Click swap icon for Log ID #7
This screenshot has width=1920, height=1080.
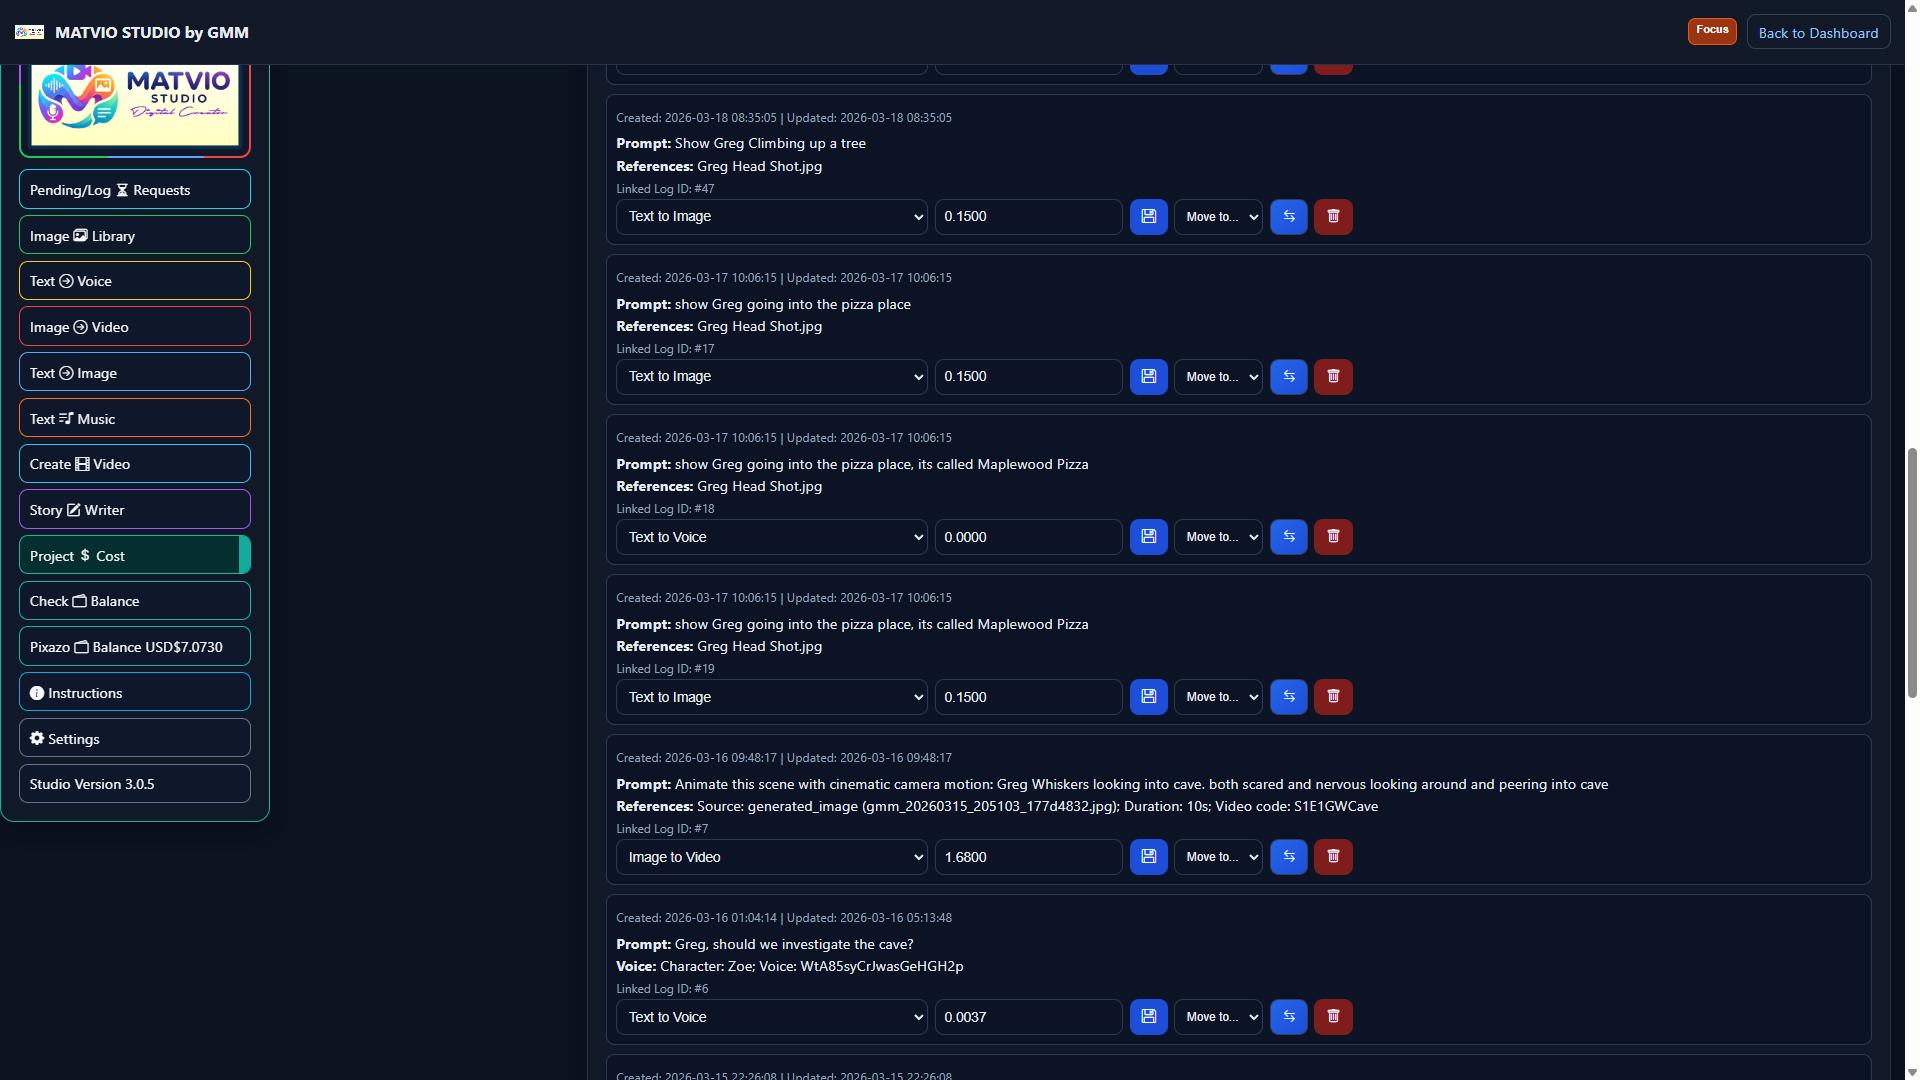click(1289, 857)
